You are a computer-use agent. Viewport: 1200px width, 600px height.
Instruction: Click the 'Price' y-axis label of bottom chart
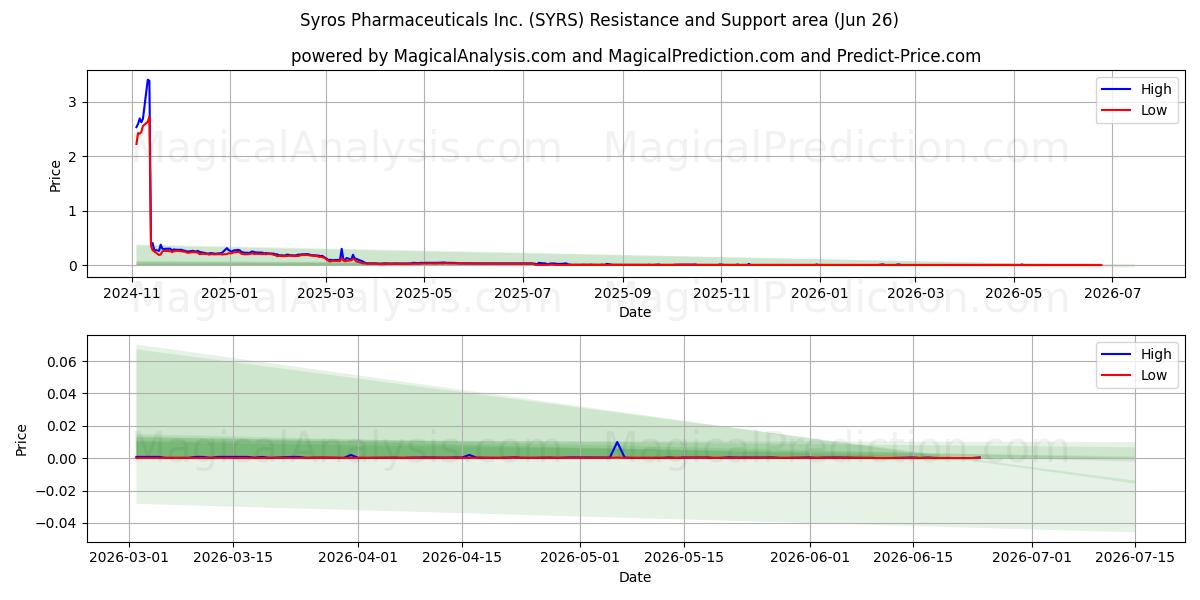[22, 440]
